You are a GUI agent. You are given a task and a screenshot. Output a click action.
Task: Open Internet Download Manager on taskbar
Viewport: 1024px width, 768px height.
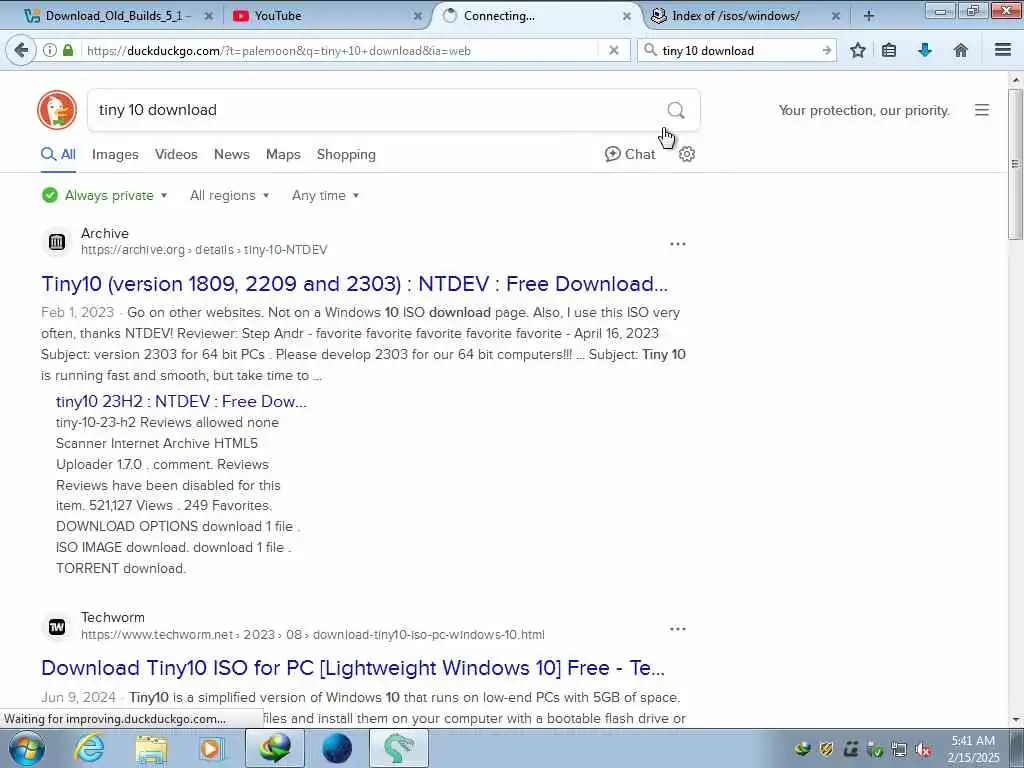275,748
